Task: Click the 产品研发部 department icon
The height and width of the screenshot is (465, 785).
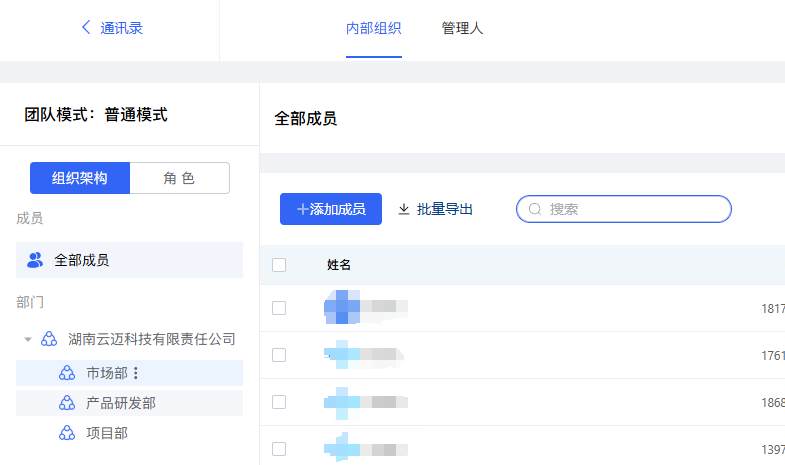Action: point(67,403)
